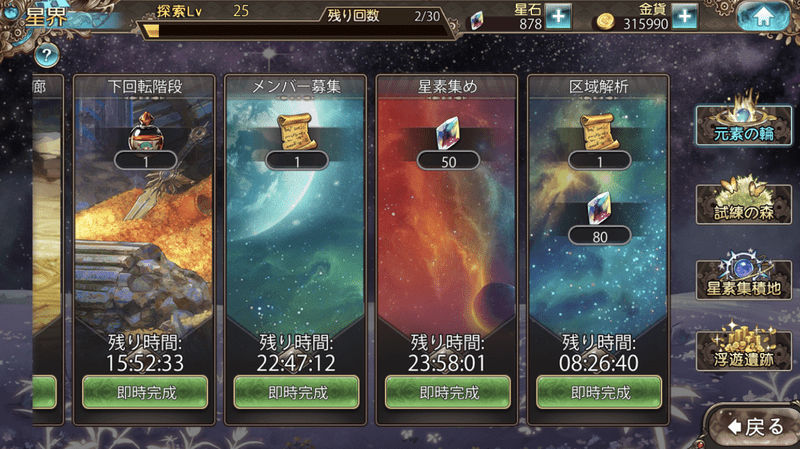Go back with 戻る button
Viewport: 800px width, 449px height.
756,427
